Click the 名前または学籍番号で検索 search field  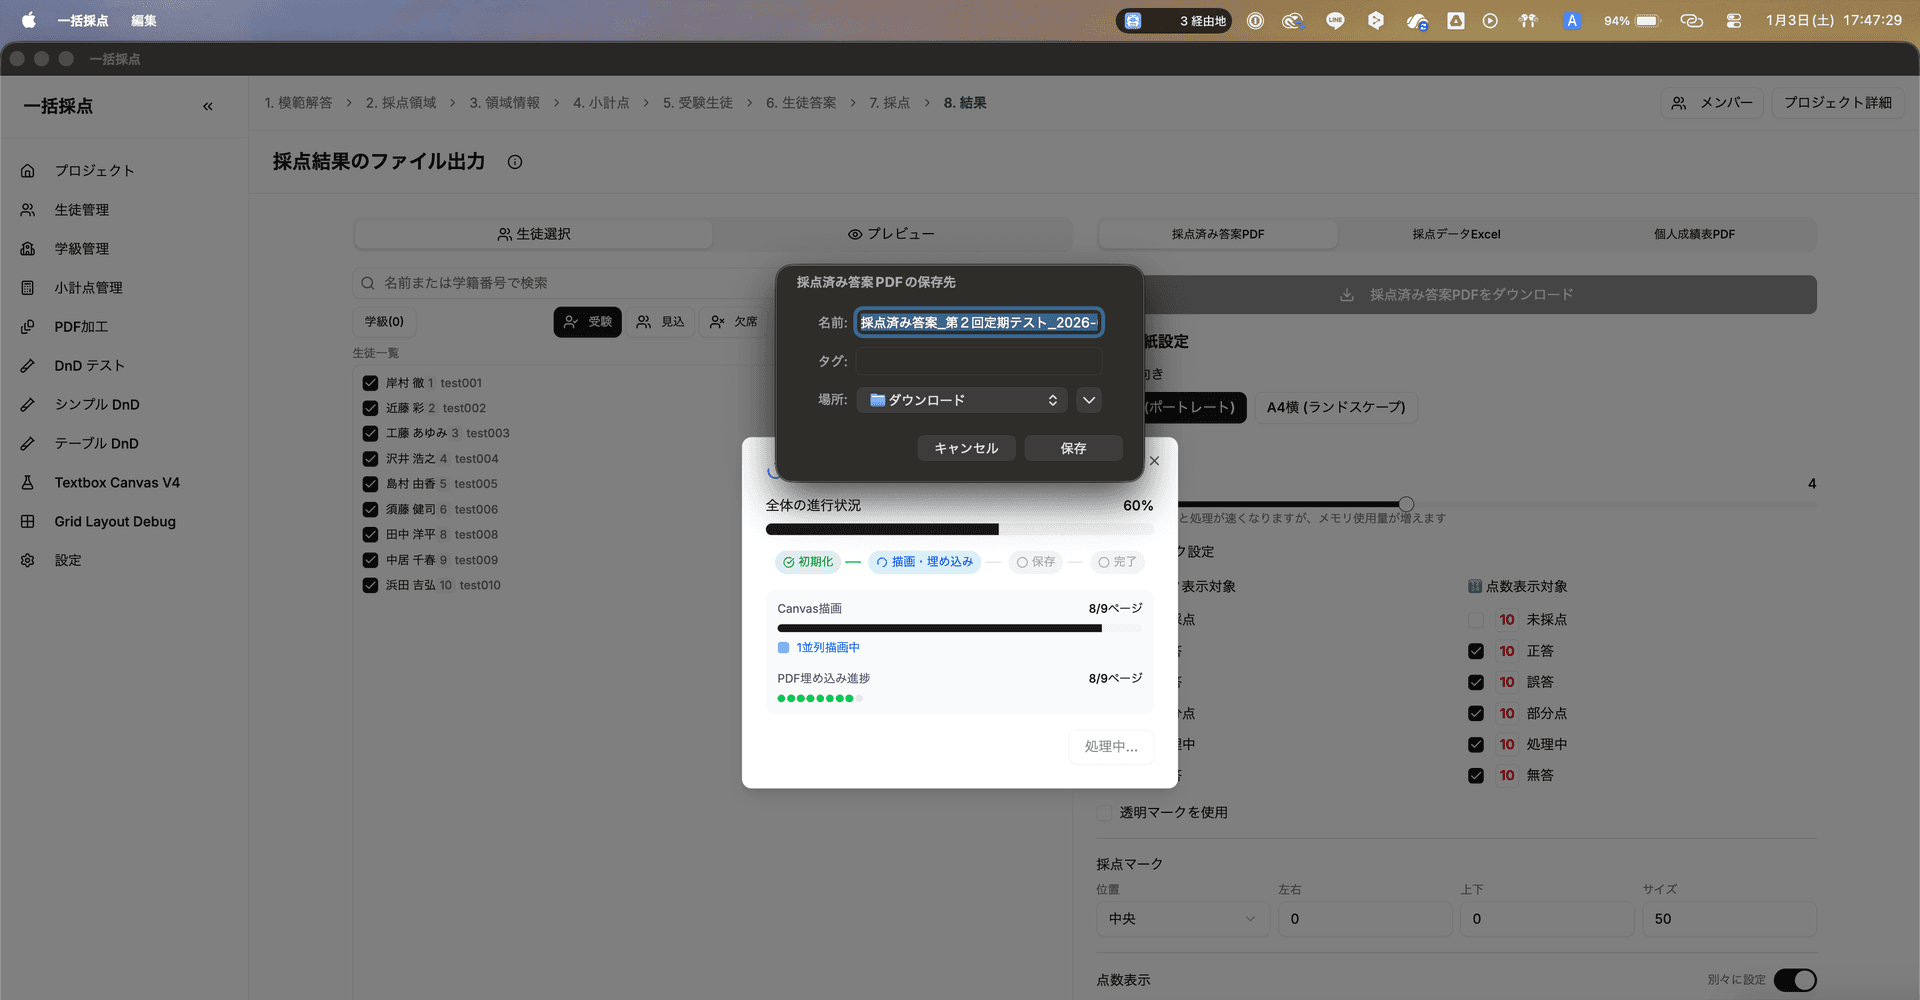560,283
